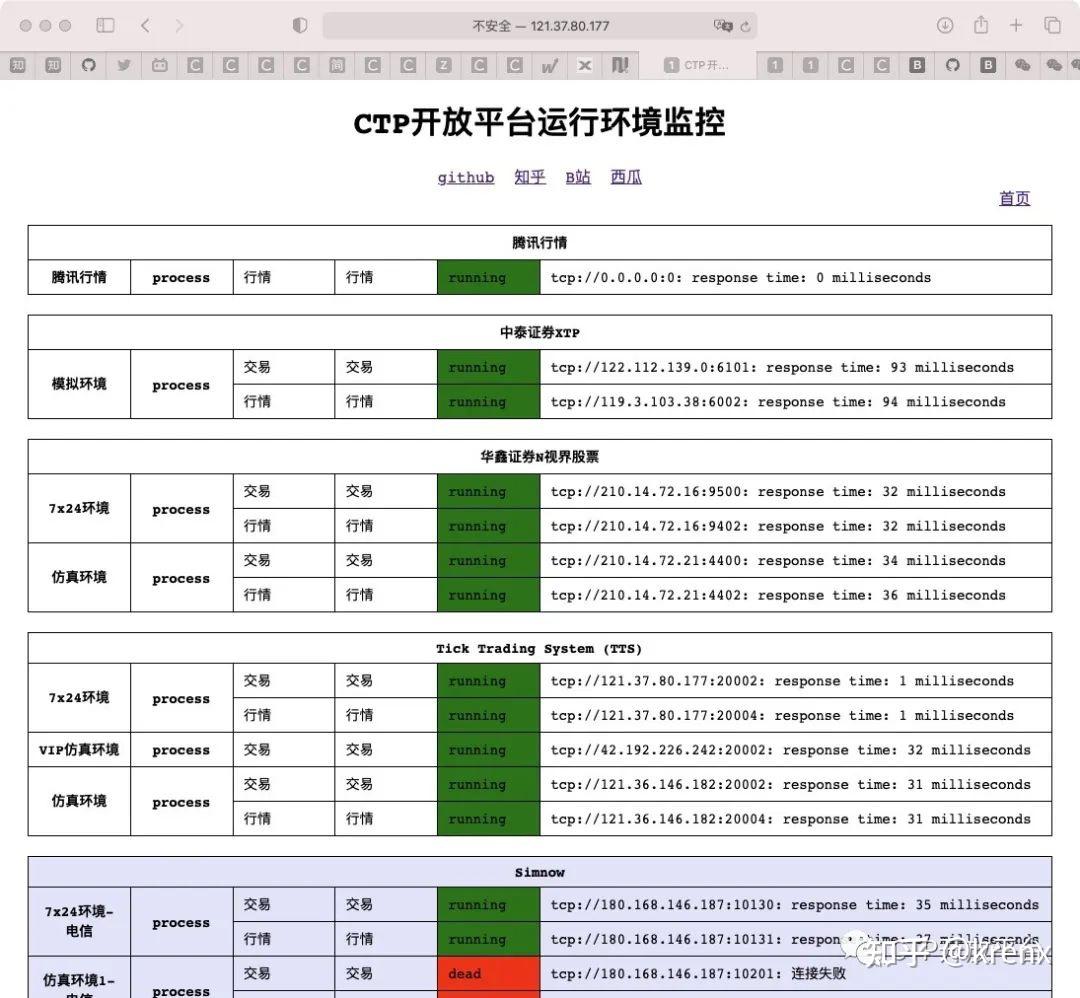The width and height of the screenshot is (1080, 998).
Task: Click 仿真环境 cell in TTS table
Action: click(79, 801)
